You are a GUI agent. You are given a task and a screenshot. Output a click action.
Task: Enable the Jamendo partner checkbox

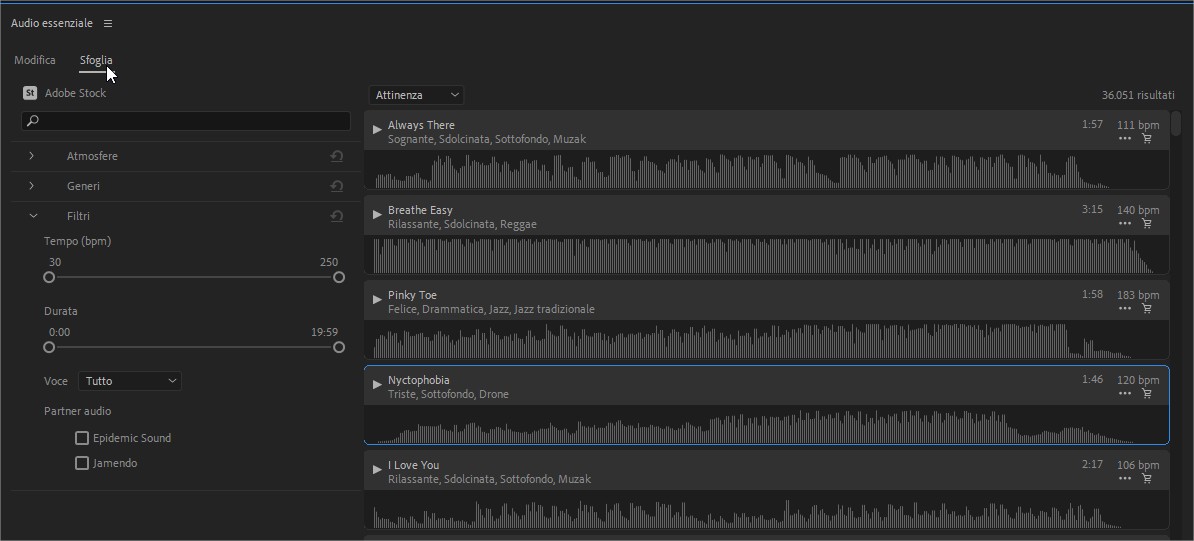pos(82,463)
